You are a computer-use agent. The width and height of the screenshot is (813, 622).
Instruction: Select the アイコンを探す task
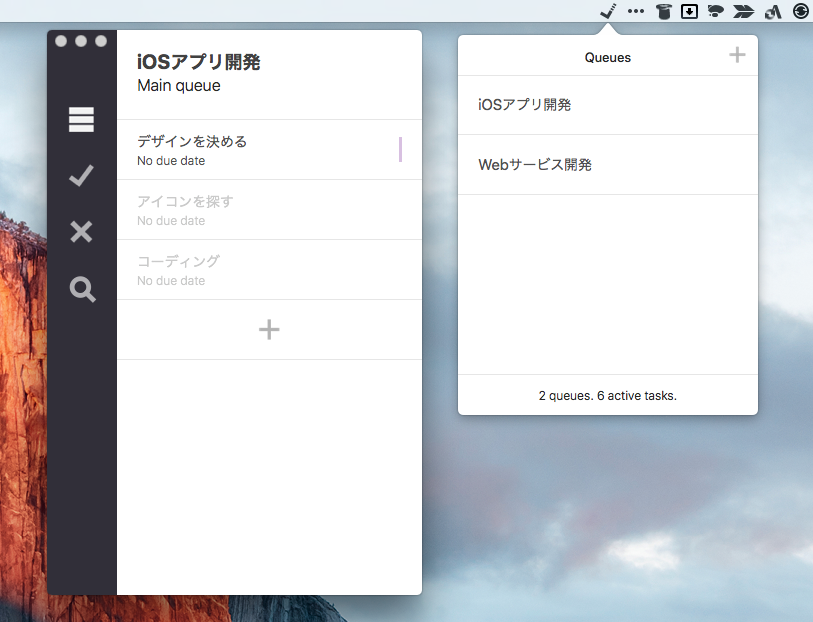pyautogui.click(x=269, y=210)
